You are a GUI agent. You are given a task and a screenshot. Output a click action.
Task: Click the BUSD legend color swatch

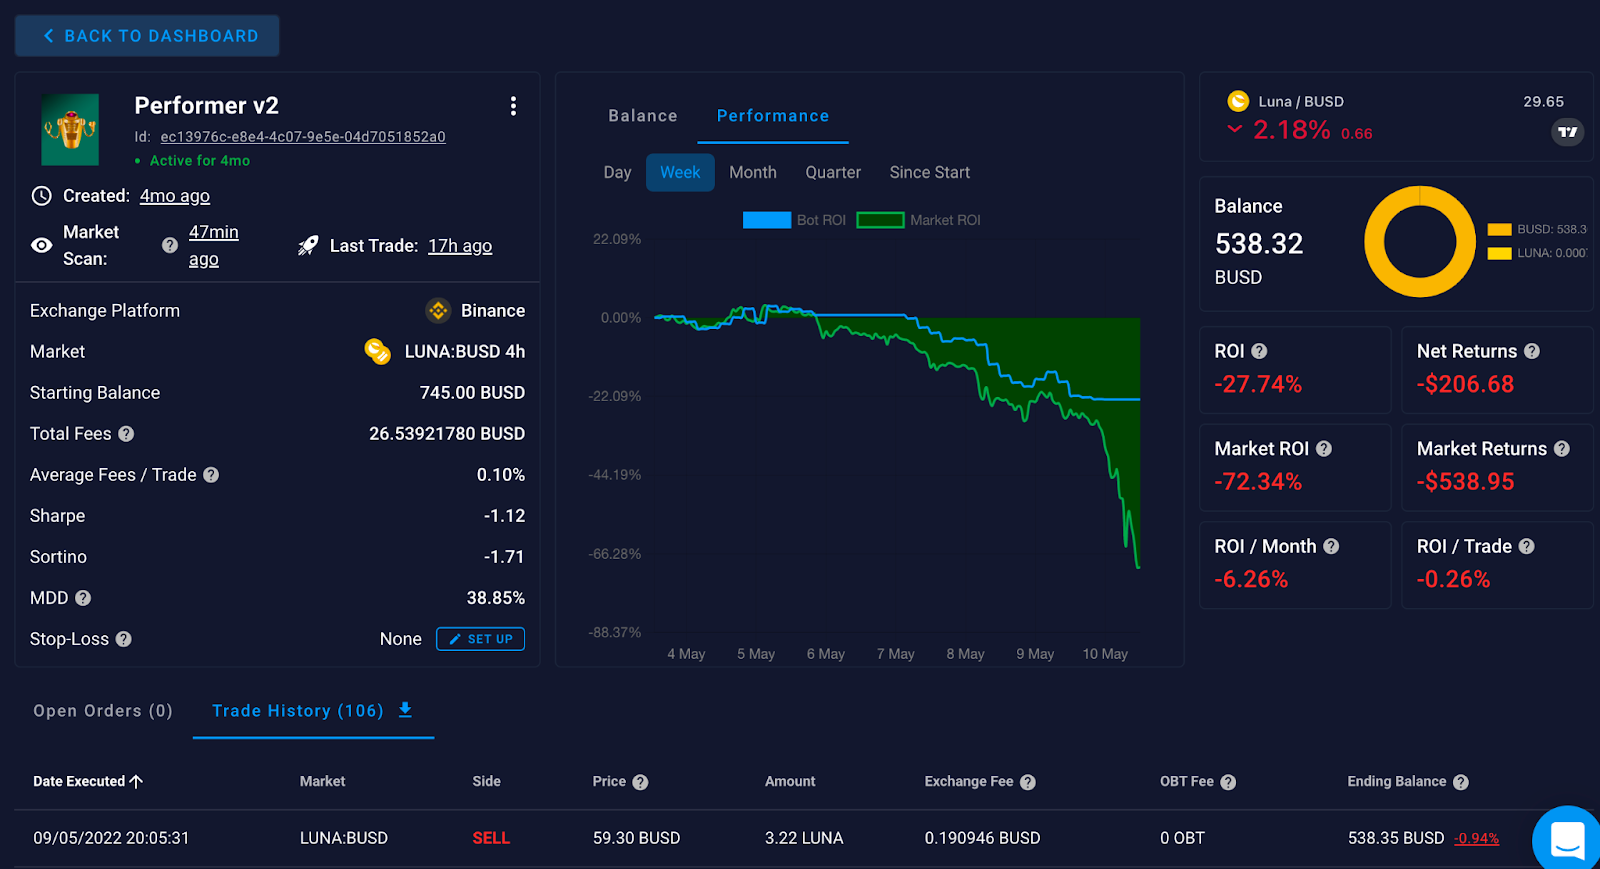click(x=1499, y=229)
